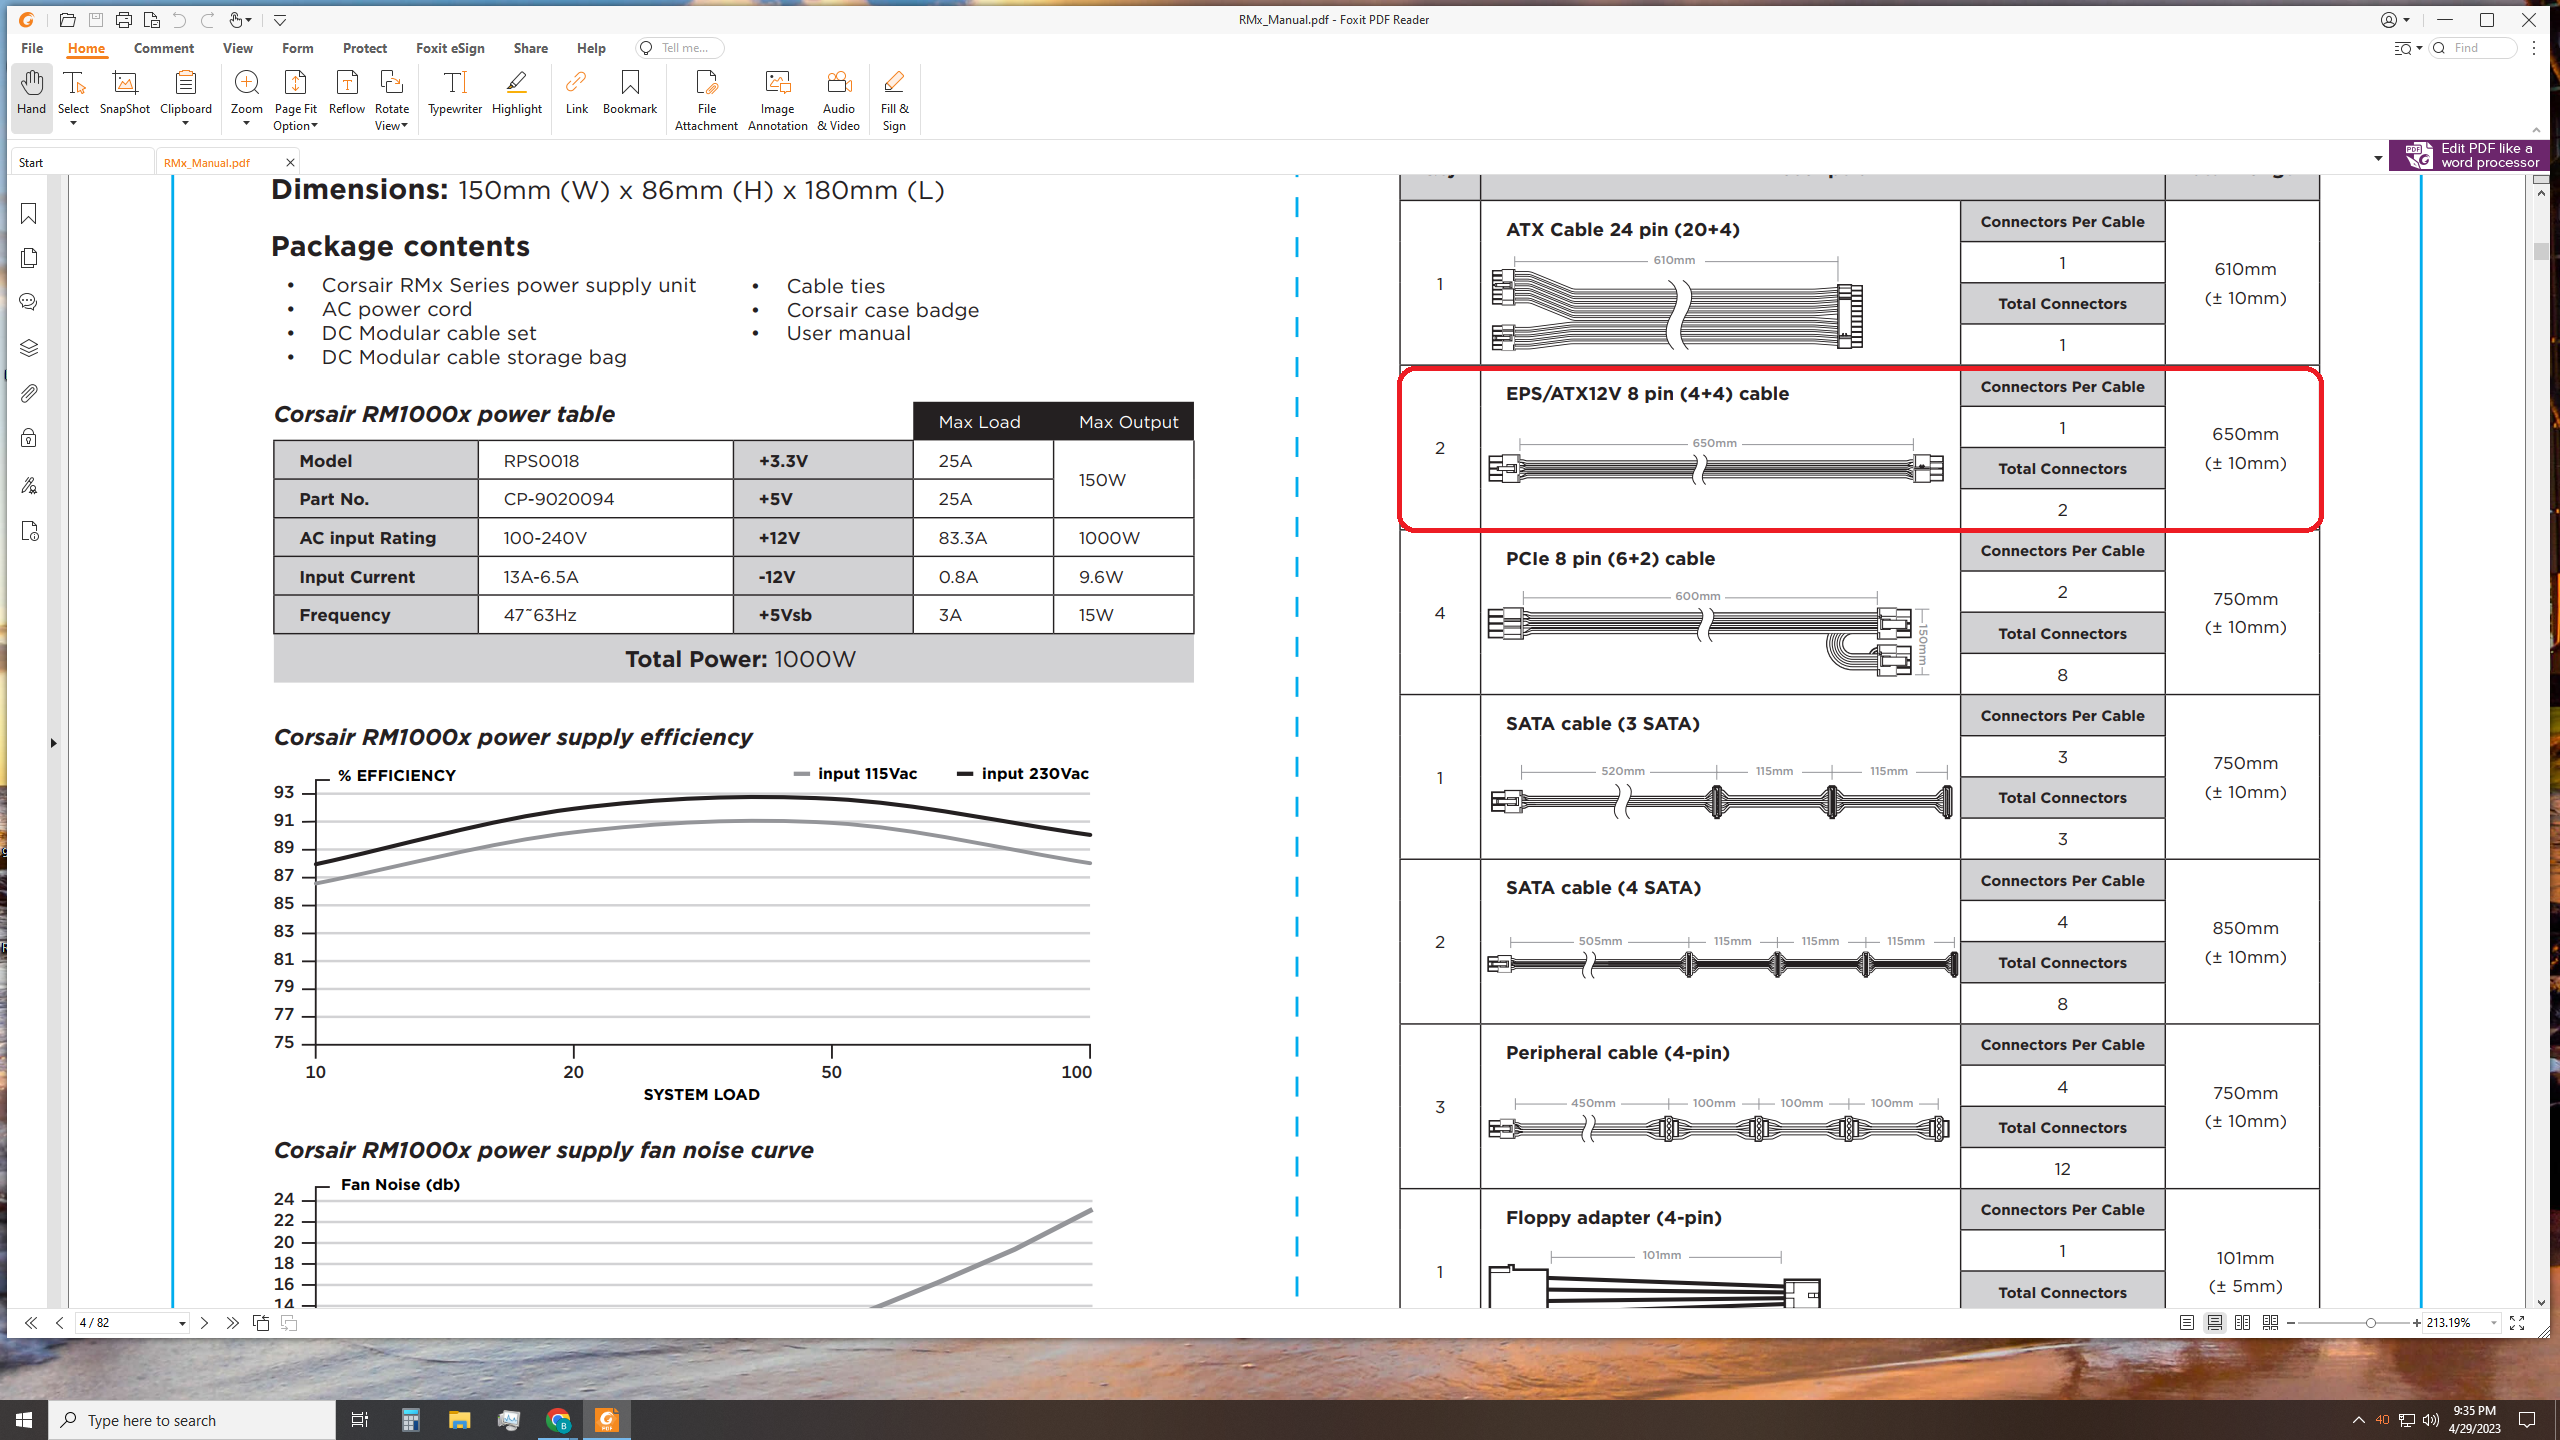The height and width of the screenshot is (1440, 2560).
Task: Expand the left navigation panel
Action: point(53,743)
